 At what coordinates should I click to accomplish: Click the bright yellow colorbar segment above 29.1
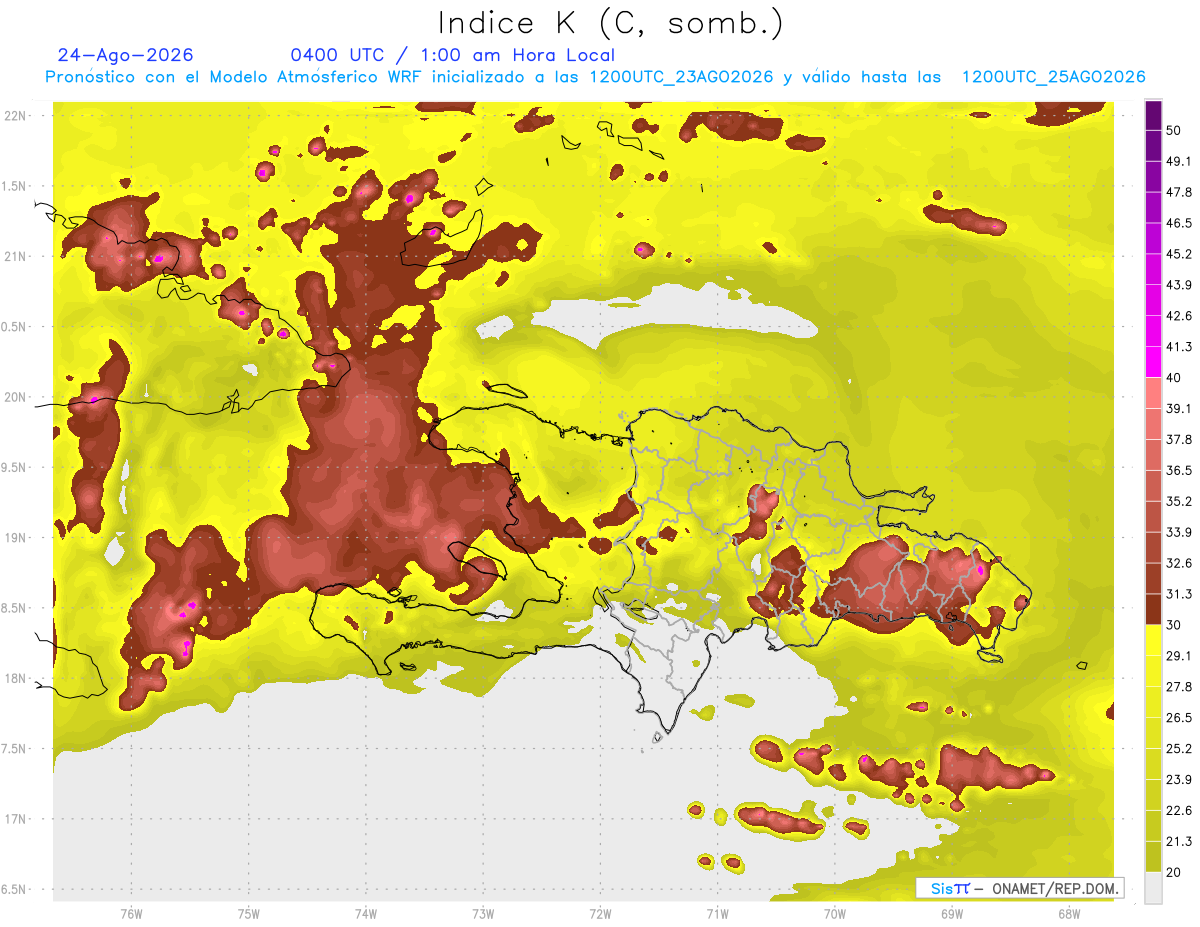1153,640
